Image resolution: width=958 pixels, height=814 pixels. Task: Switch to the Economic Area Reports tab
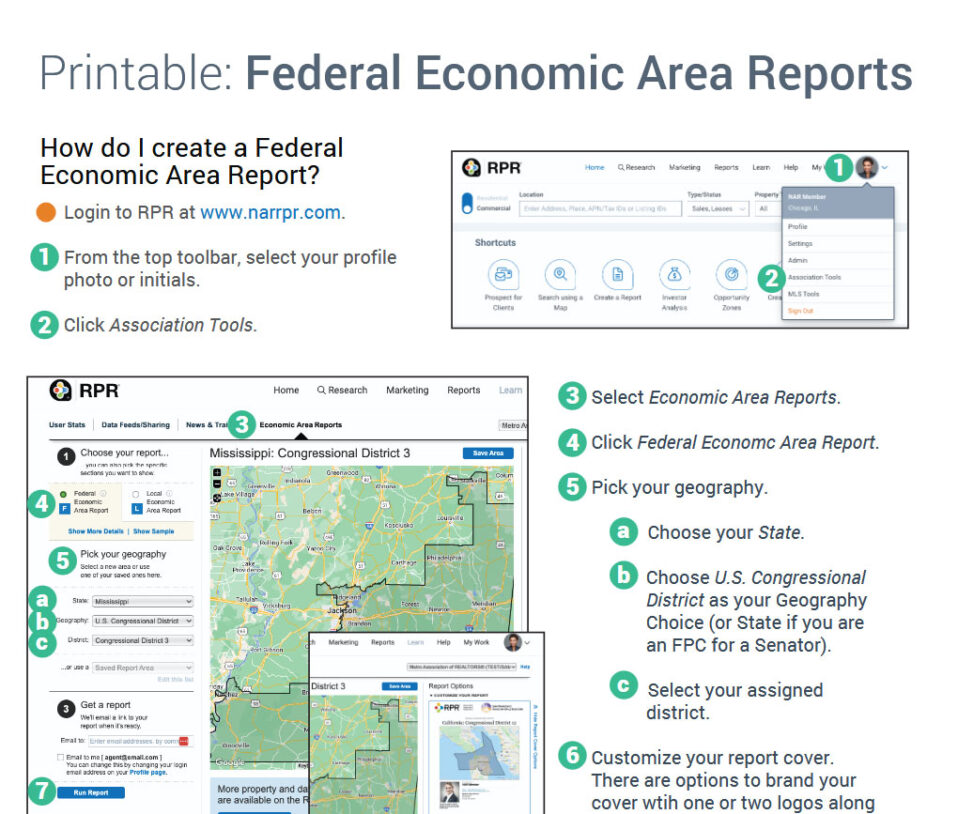[x=300, y=425]
